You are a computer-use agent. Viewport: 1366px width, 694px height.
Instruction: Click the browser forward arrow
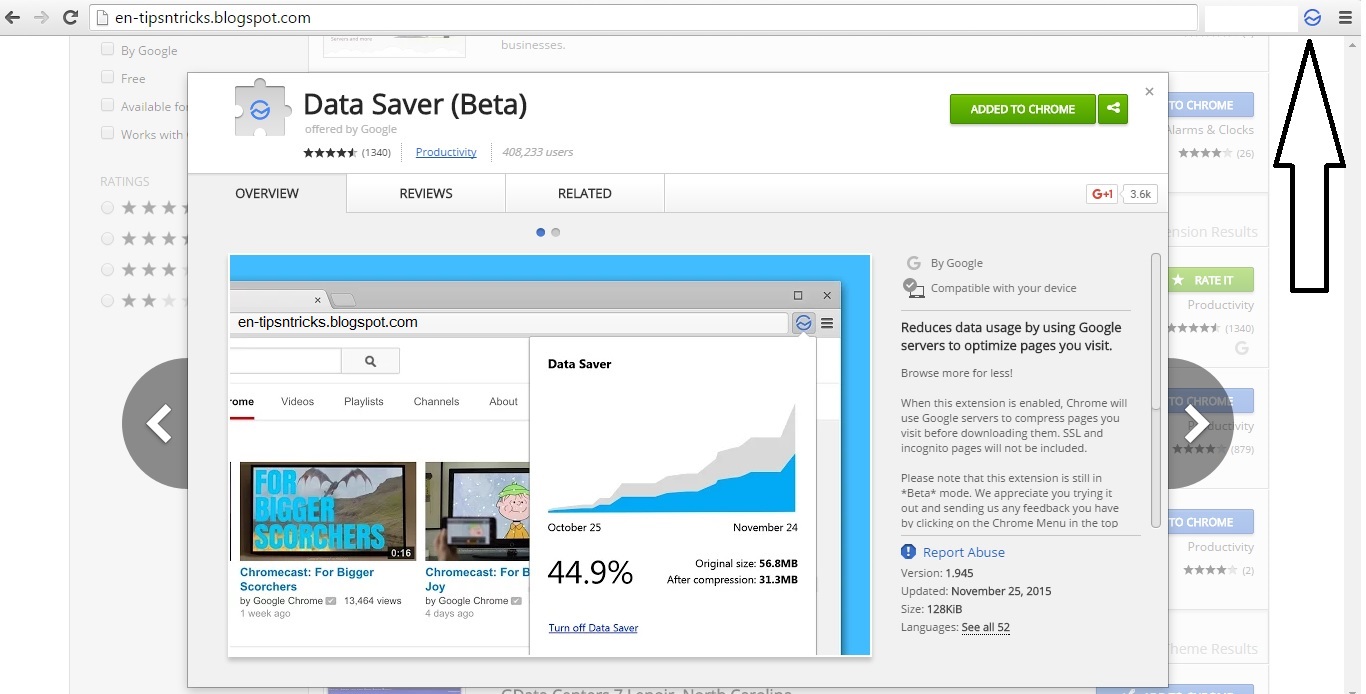click(x=41, y=17)
